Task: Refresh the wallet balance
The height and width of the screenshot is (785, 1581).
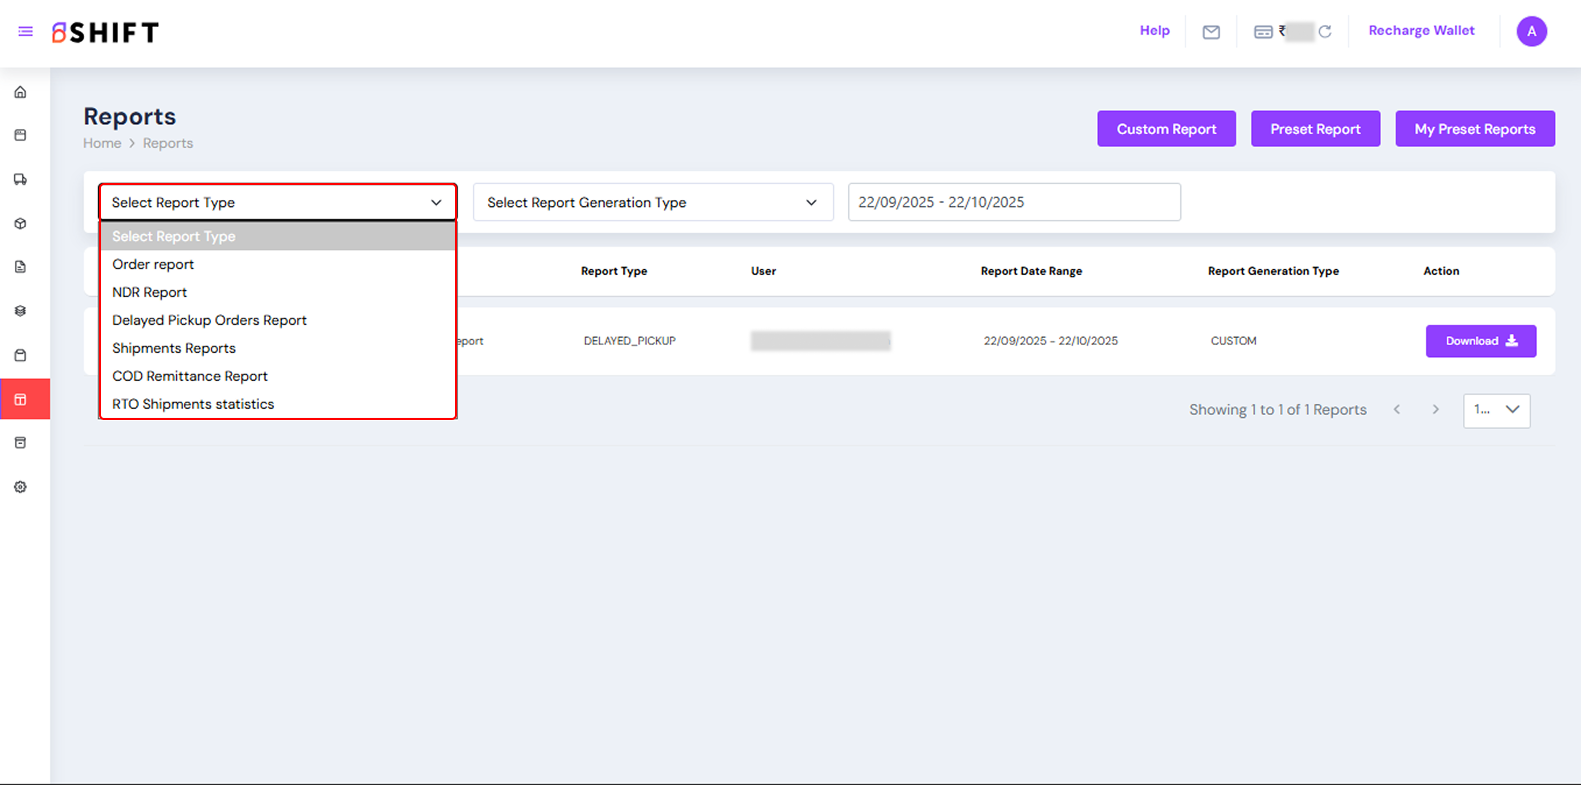Action: point(1325,32)
